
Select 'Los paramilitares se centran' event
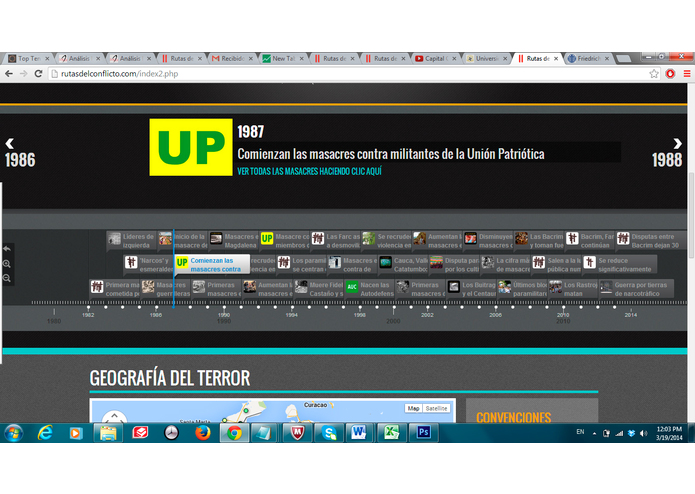point(301,265)
